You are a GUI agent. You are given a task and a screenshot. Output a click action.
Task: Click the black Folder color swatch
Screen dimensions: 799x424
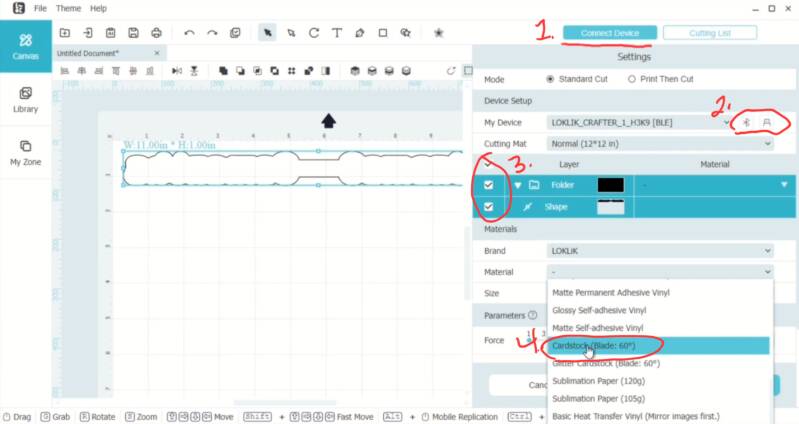[610, 185]
